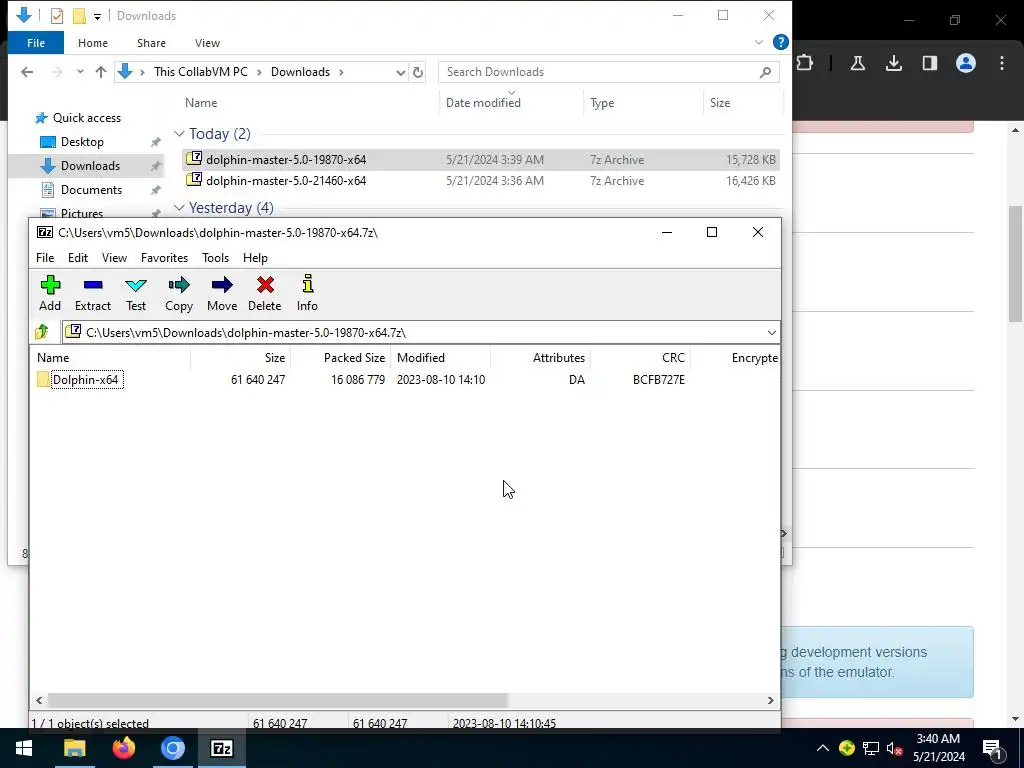The height and width of the screenshot is (768, 1024).
Task: Switch to the Explorer Share ribbon tab
Action: tap(151, 43)
